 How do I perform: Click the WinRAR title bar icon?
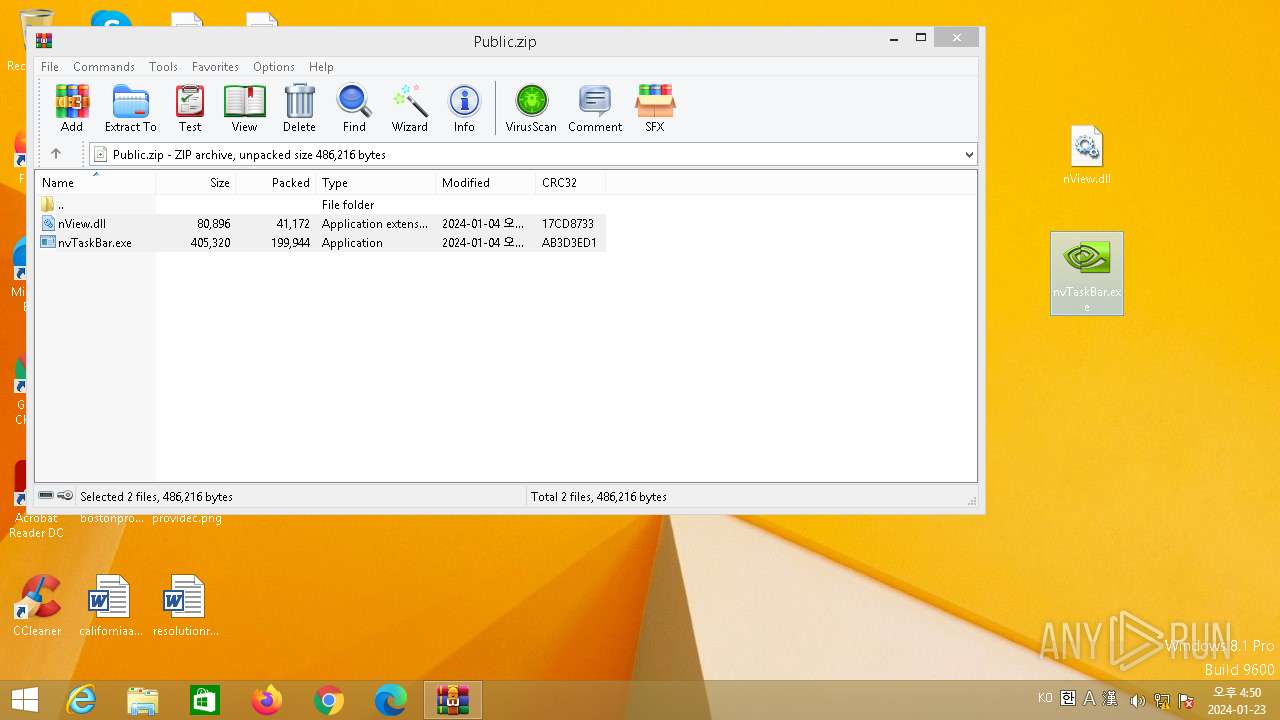44,41
